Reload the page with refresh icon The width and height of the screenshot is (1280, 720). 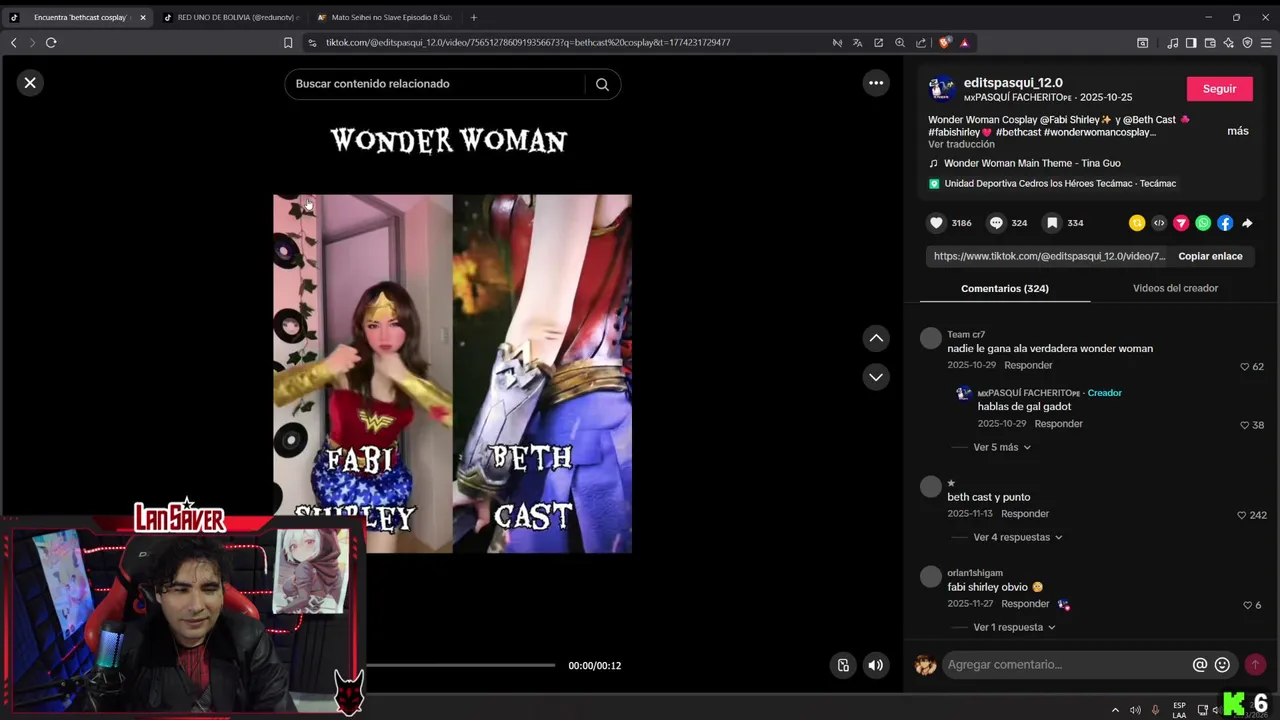[x=51, y=42]
